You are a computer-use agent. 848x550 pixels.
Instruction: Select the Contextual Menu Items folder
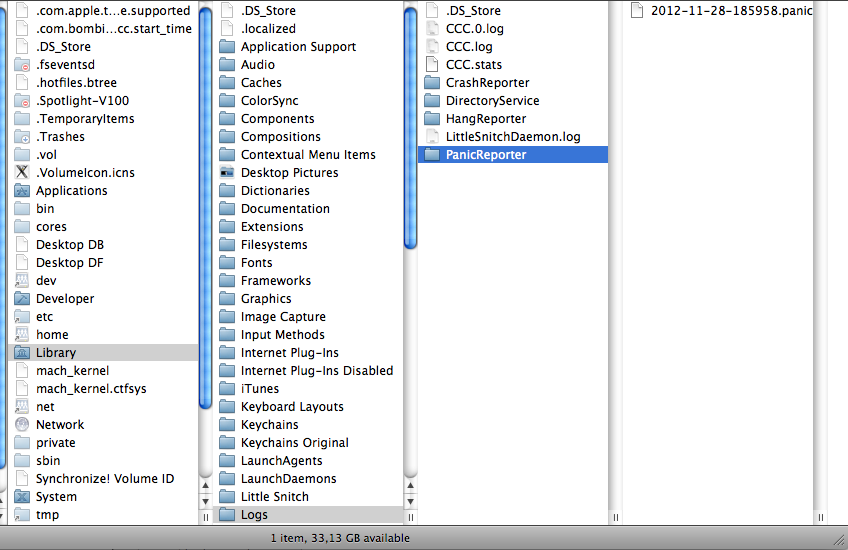click(x=308, y=155)
